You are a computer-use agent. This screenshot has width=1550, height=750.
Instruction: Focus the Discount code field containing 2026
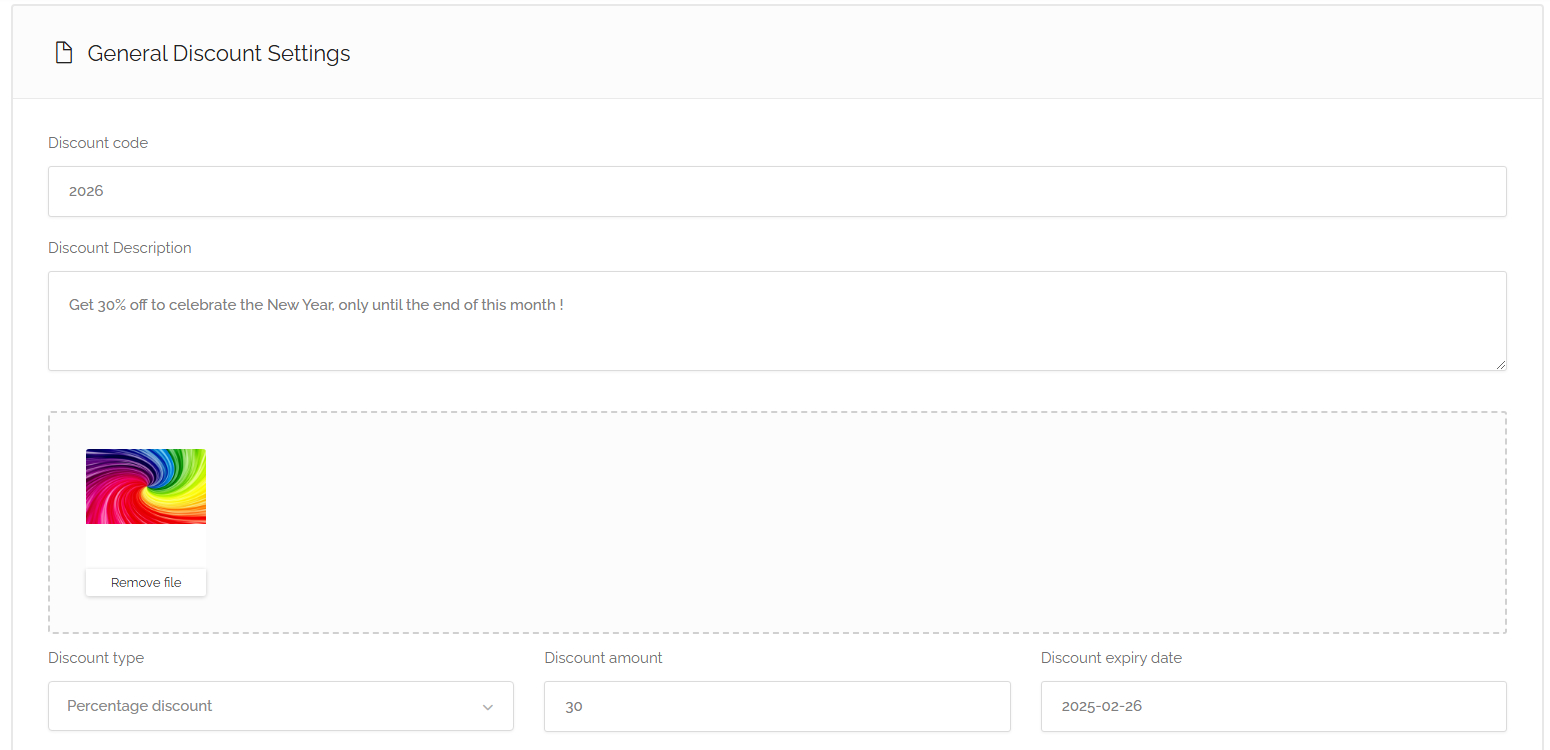[777, 191]
